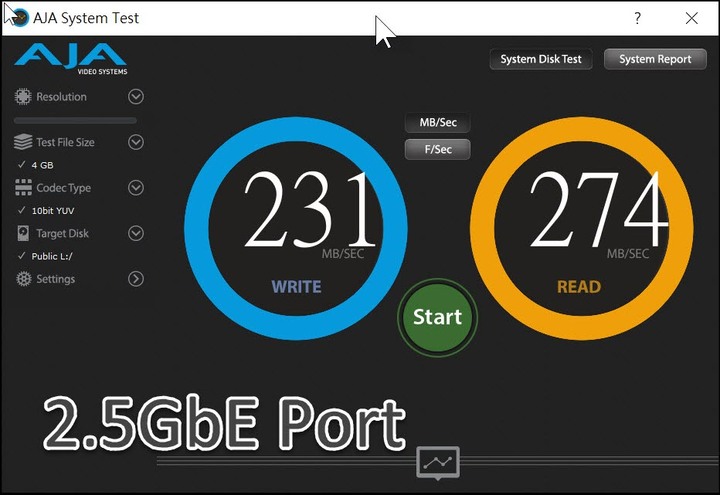The image size is (720, 495).
Task: Click the 231 write speed value
Action: [311, 209]
